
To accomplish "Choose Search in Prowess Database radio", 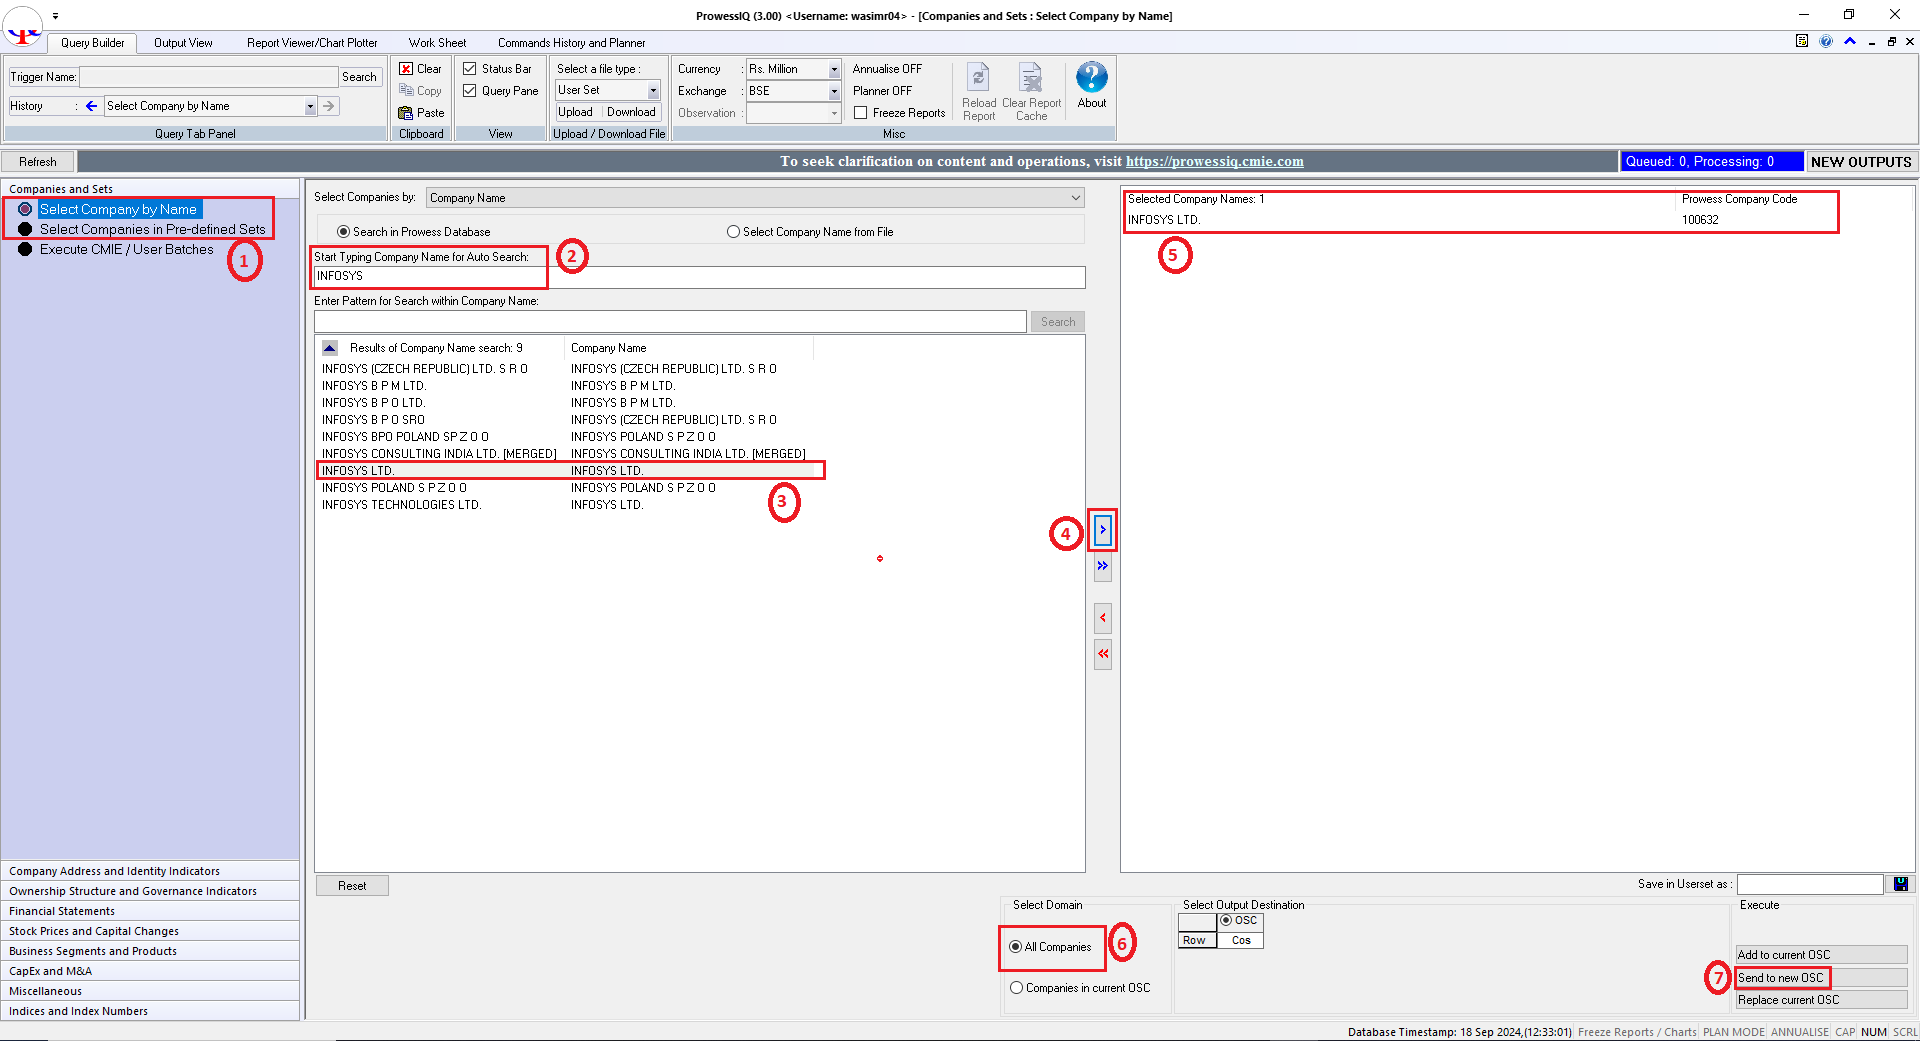I will [x=343, y=232].
